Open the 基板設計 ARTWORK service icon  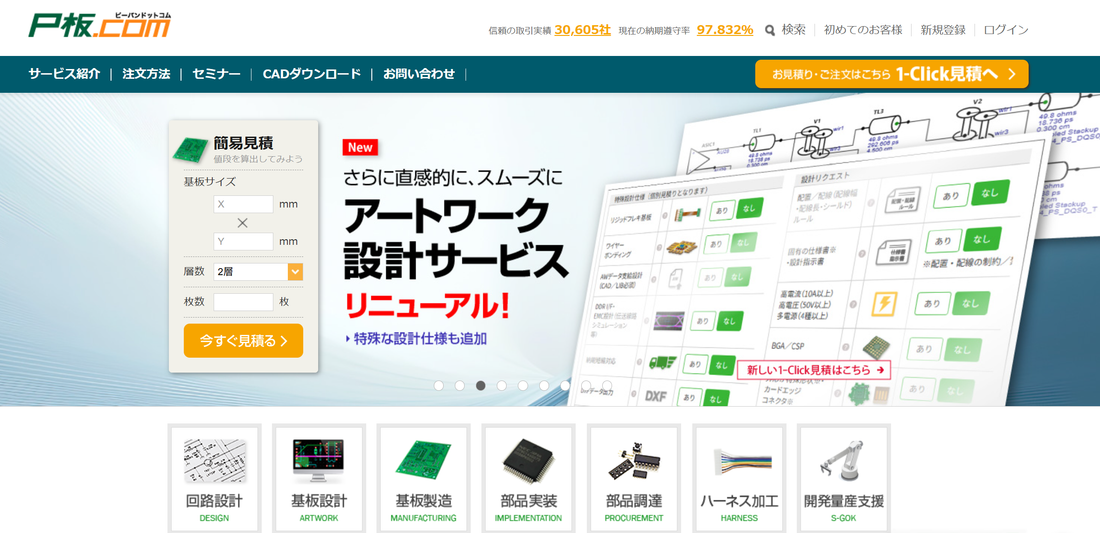tap(319, 478)
